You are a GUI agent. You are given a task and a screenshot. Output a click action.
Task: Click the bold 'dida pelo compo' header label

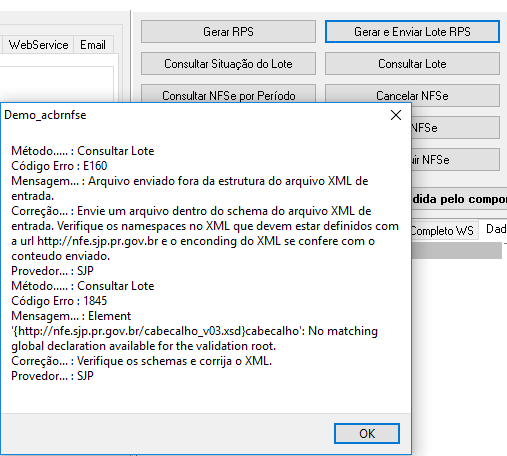click(459, 199)
